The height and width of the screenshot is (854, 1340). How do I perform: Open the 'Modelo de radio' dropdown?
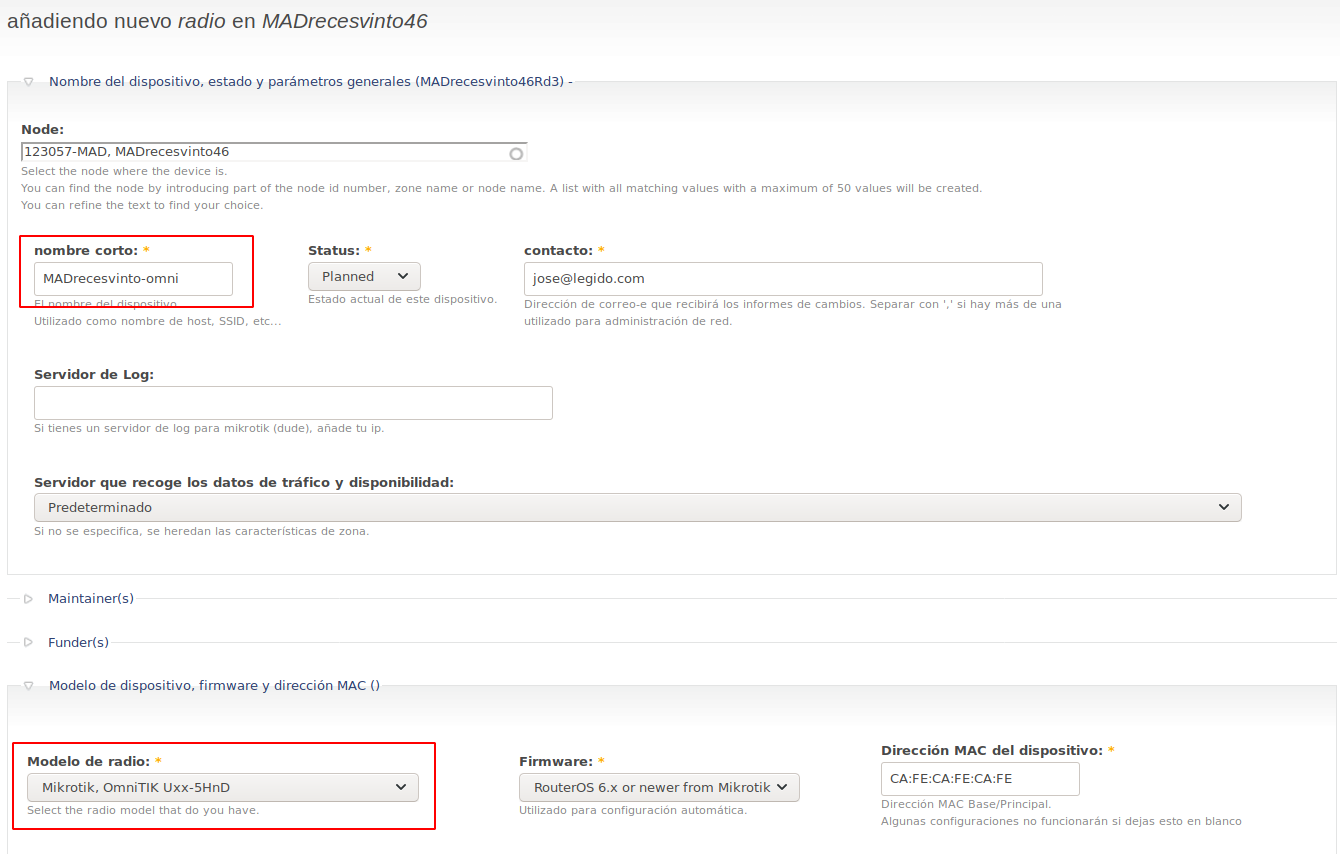pyautogui.click(x=222, y=788)
